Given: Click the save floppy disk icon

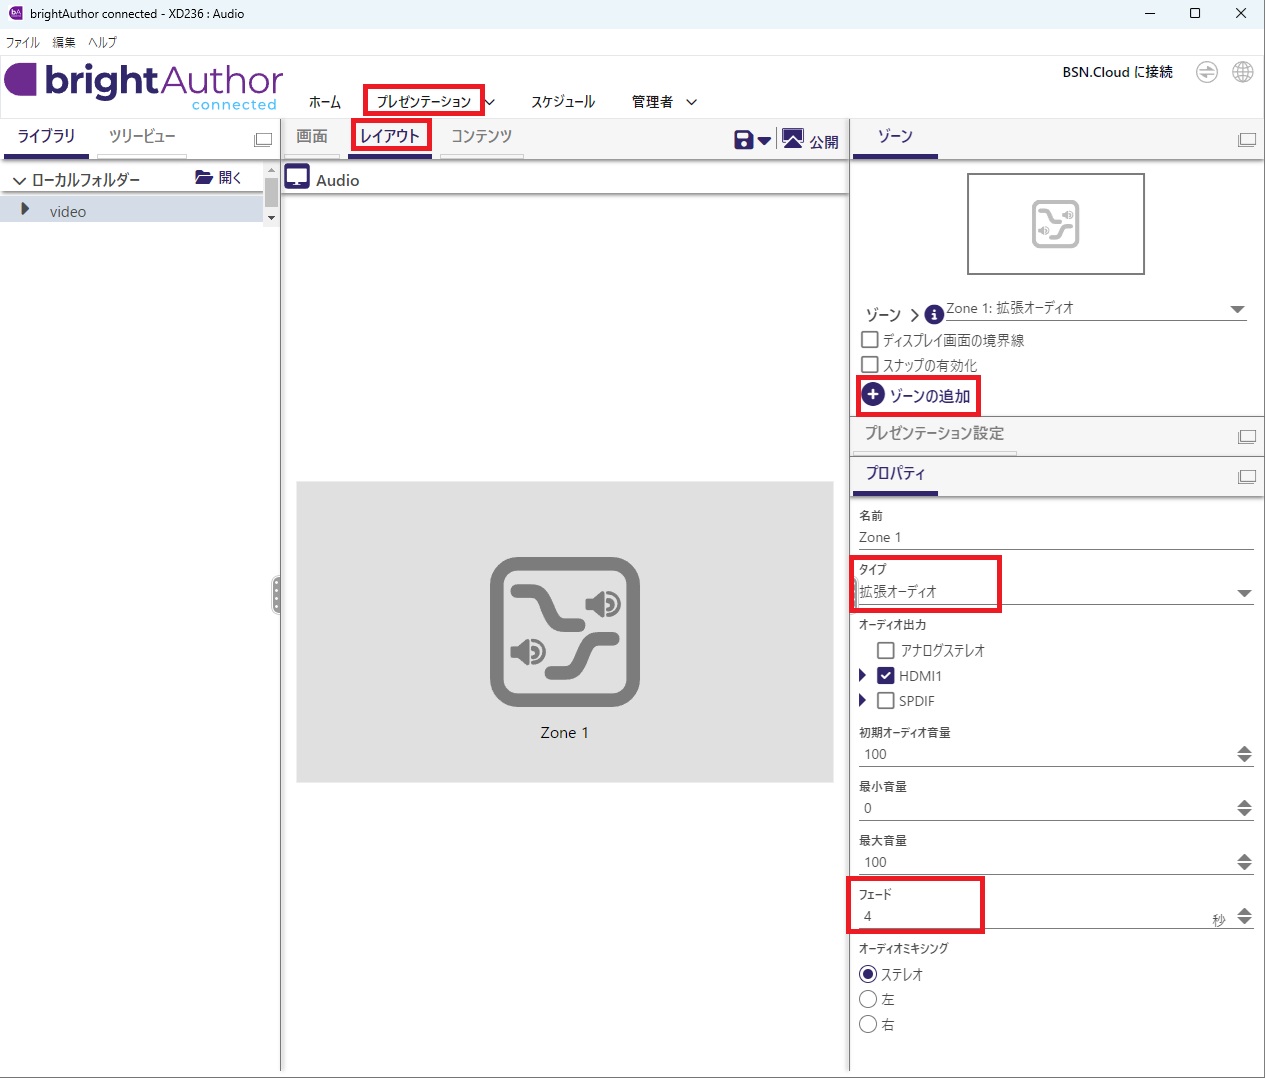Looking at the screenshot, I should (x=743, y=140).
